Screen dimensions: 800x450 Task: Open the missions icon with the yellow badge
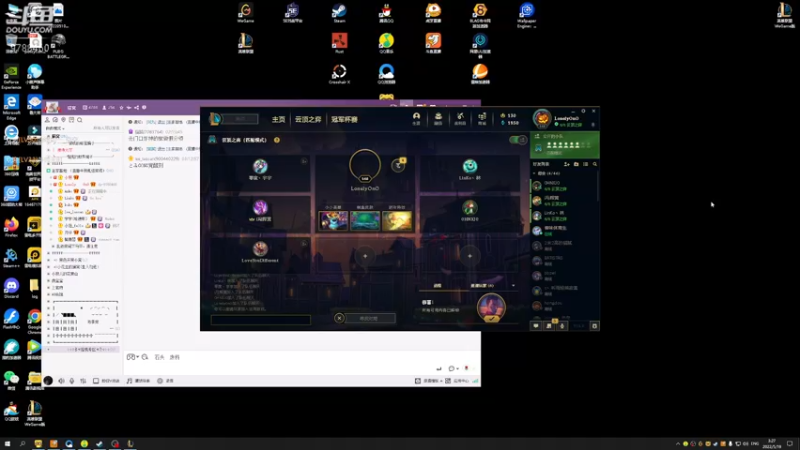(549, 325)
